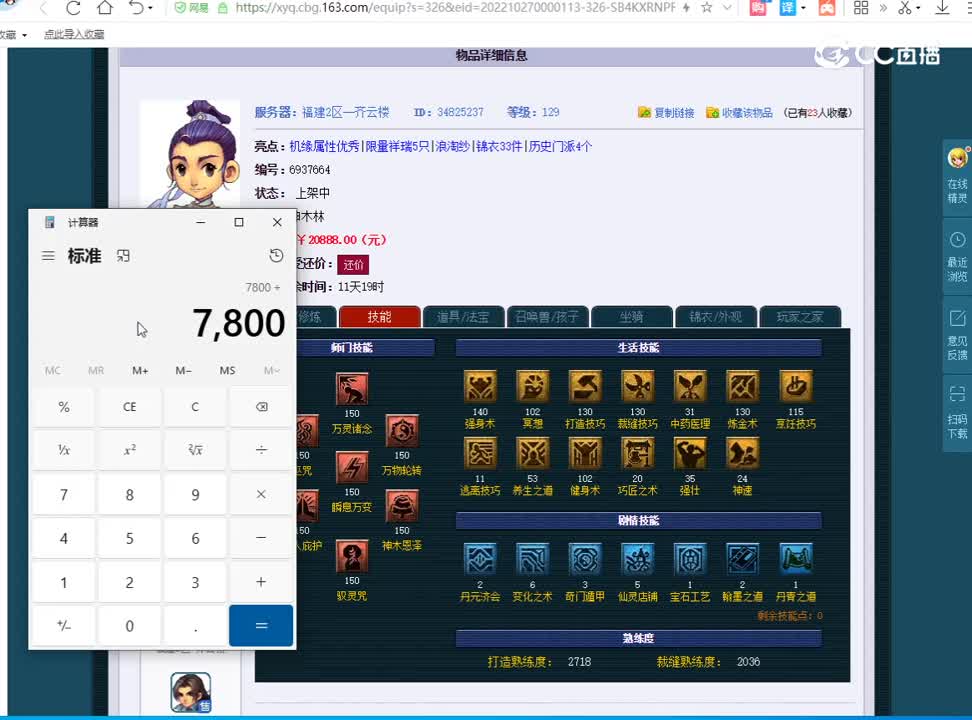Open calculator navigation hamburger menu
This screenshot has height=720, width=972.
48,256
